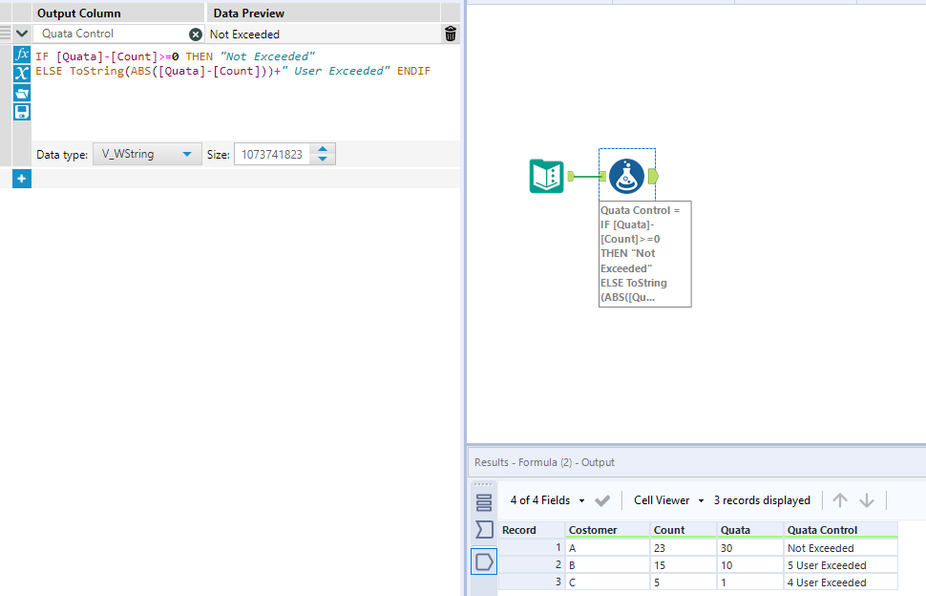Screen dimensions: 926x596
Task: Select Quata cell with value 10
Action: pyautogui.click(x=750, y=565)
